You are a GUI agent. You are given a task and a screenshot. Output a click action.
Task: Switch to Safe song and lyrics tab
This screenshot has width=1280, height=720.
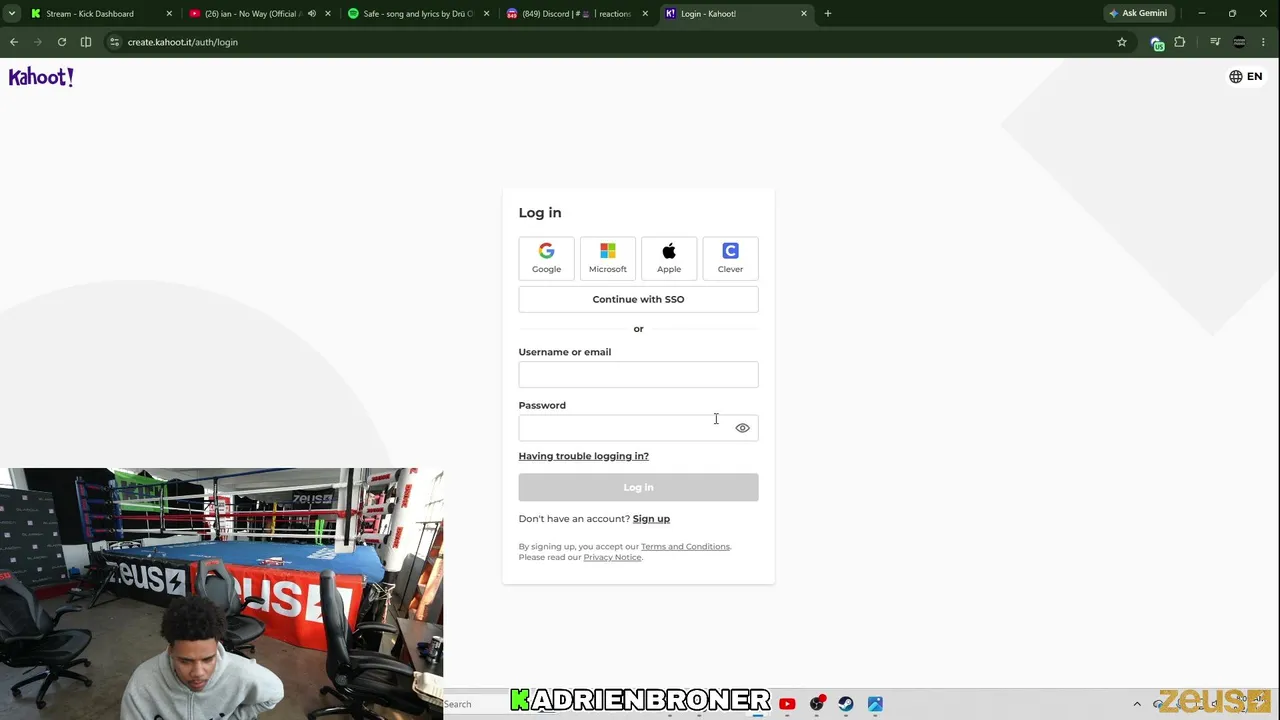point(418,14)
